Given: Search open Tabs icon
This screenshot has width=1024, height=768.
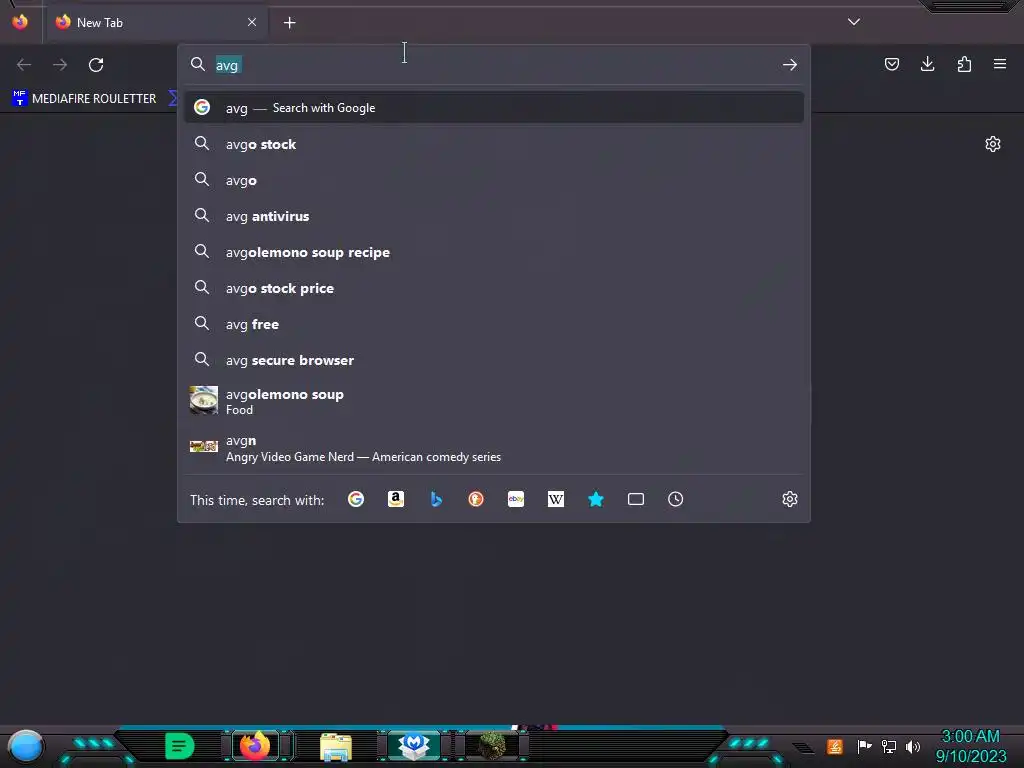Looking at the screenshot, I should (635, 500).
